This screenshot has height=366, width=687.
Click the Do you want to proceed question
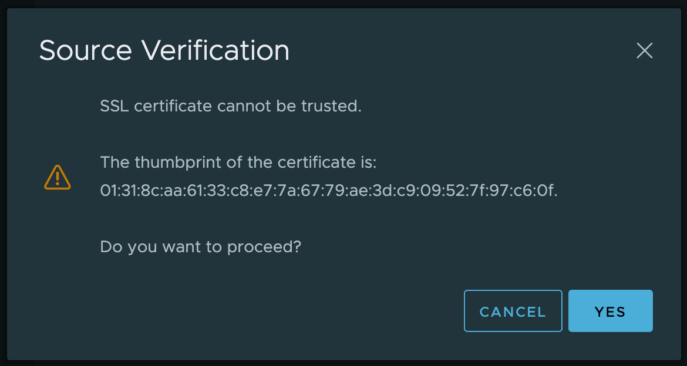click(x=201, y=247)
